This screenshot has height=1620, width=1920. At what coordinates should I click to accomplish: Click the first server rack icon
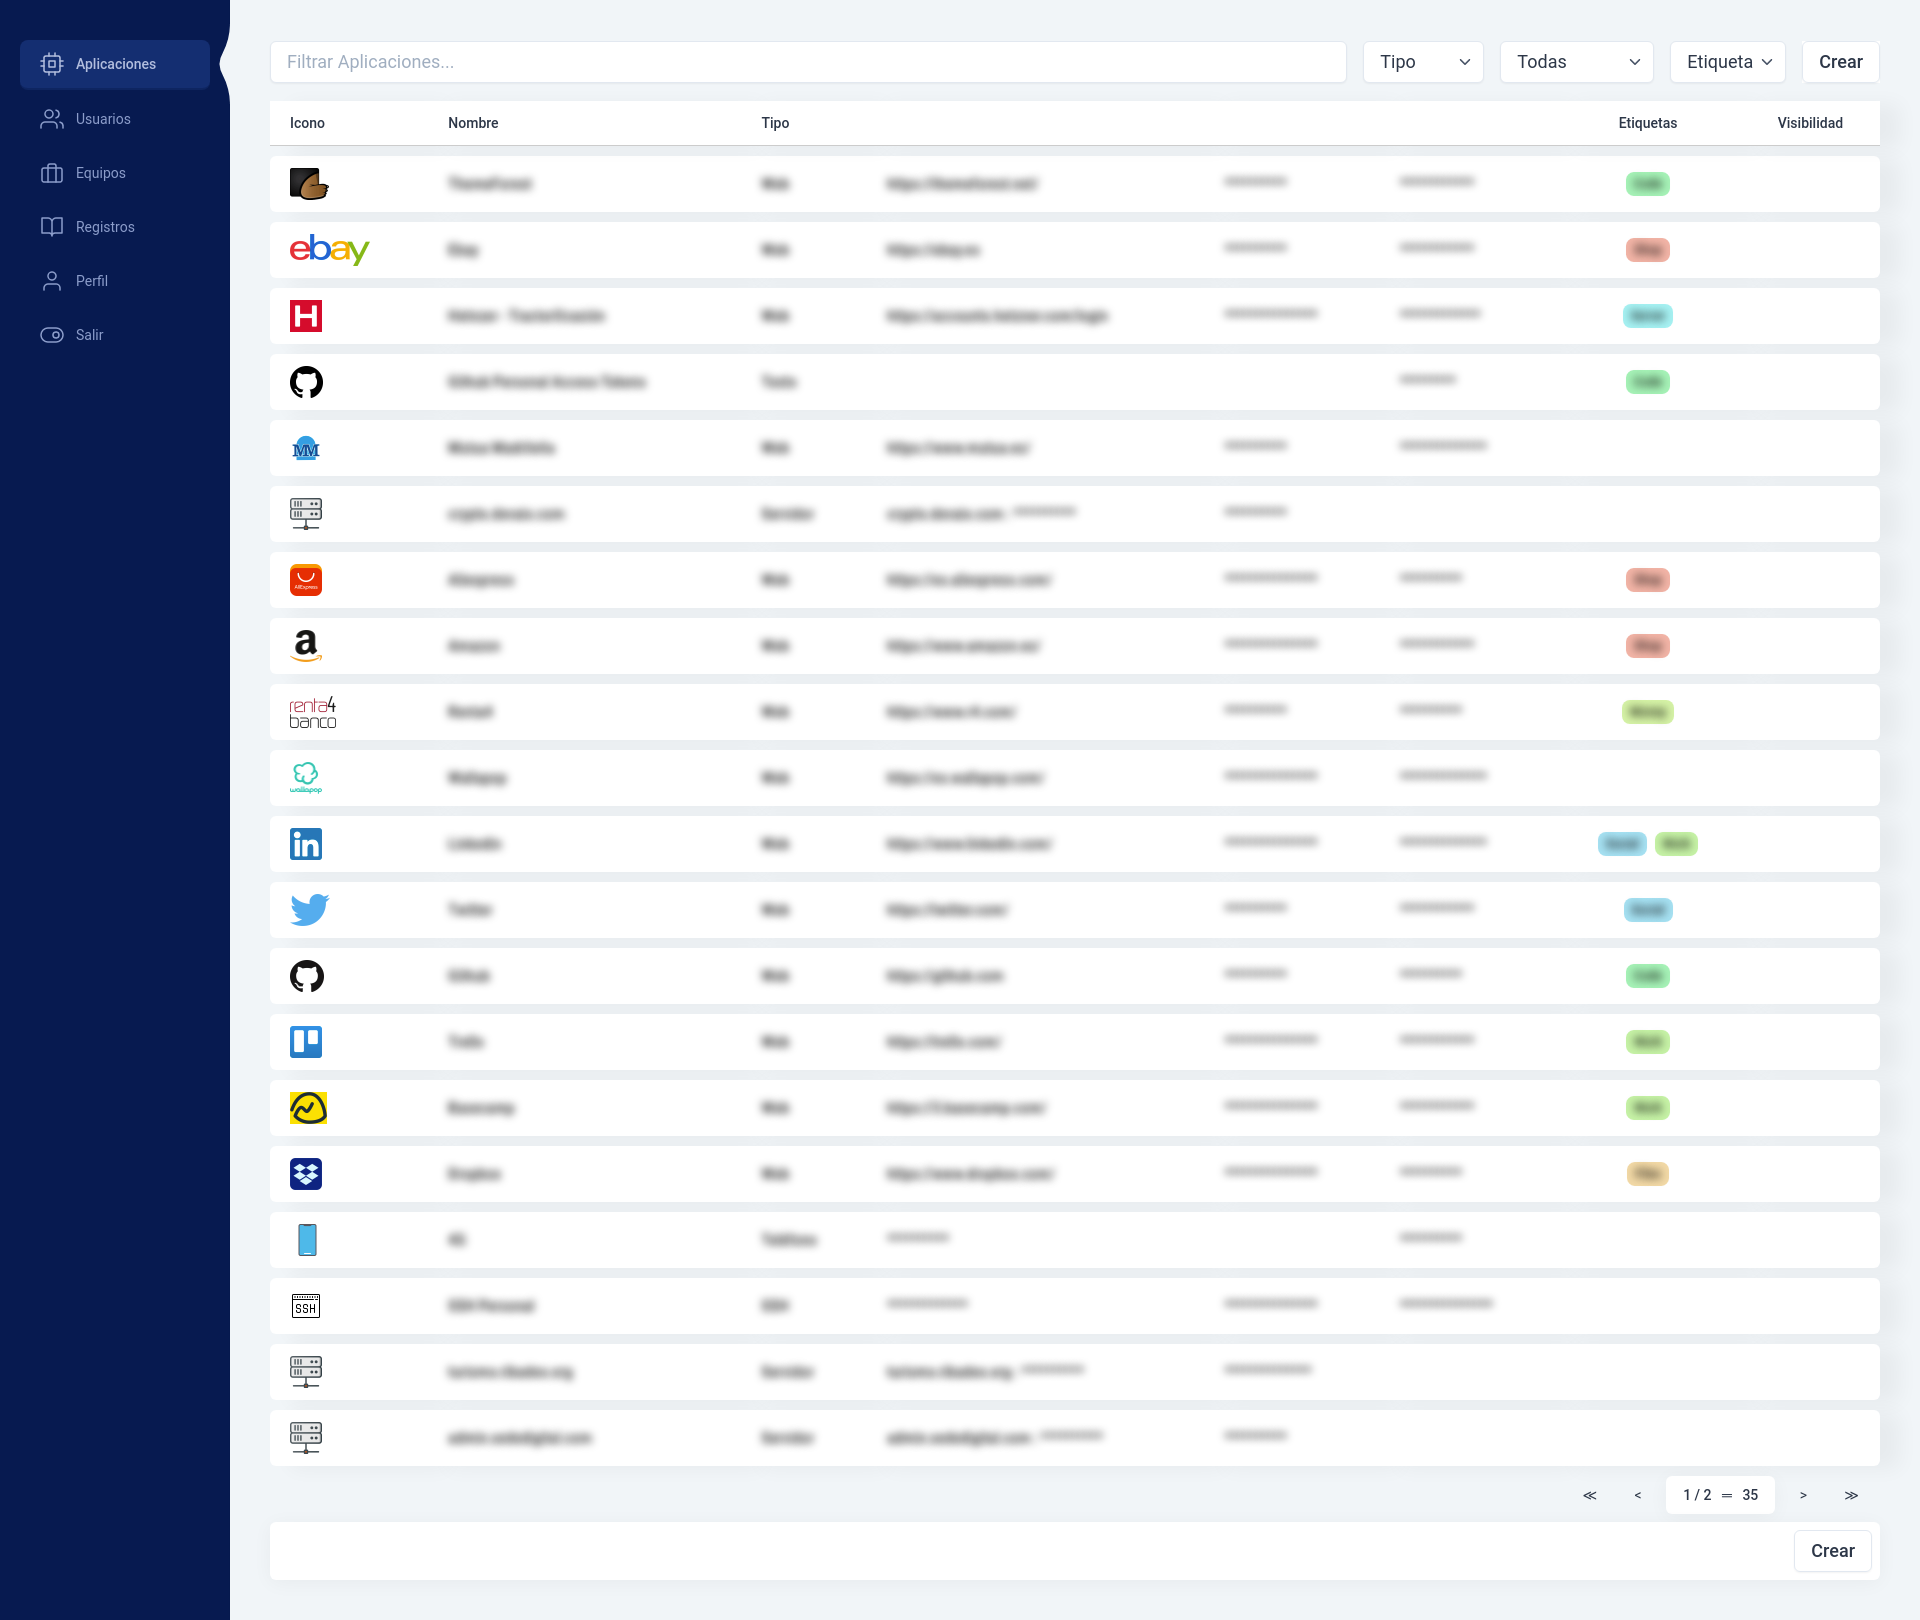(x=306, y=514)
